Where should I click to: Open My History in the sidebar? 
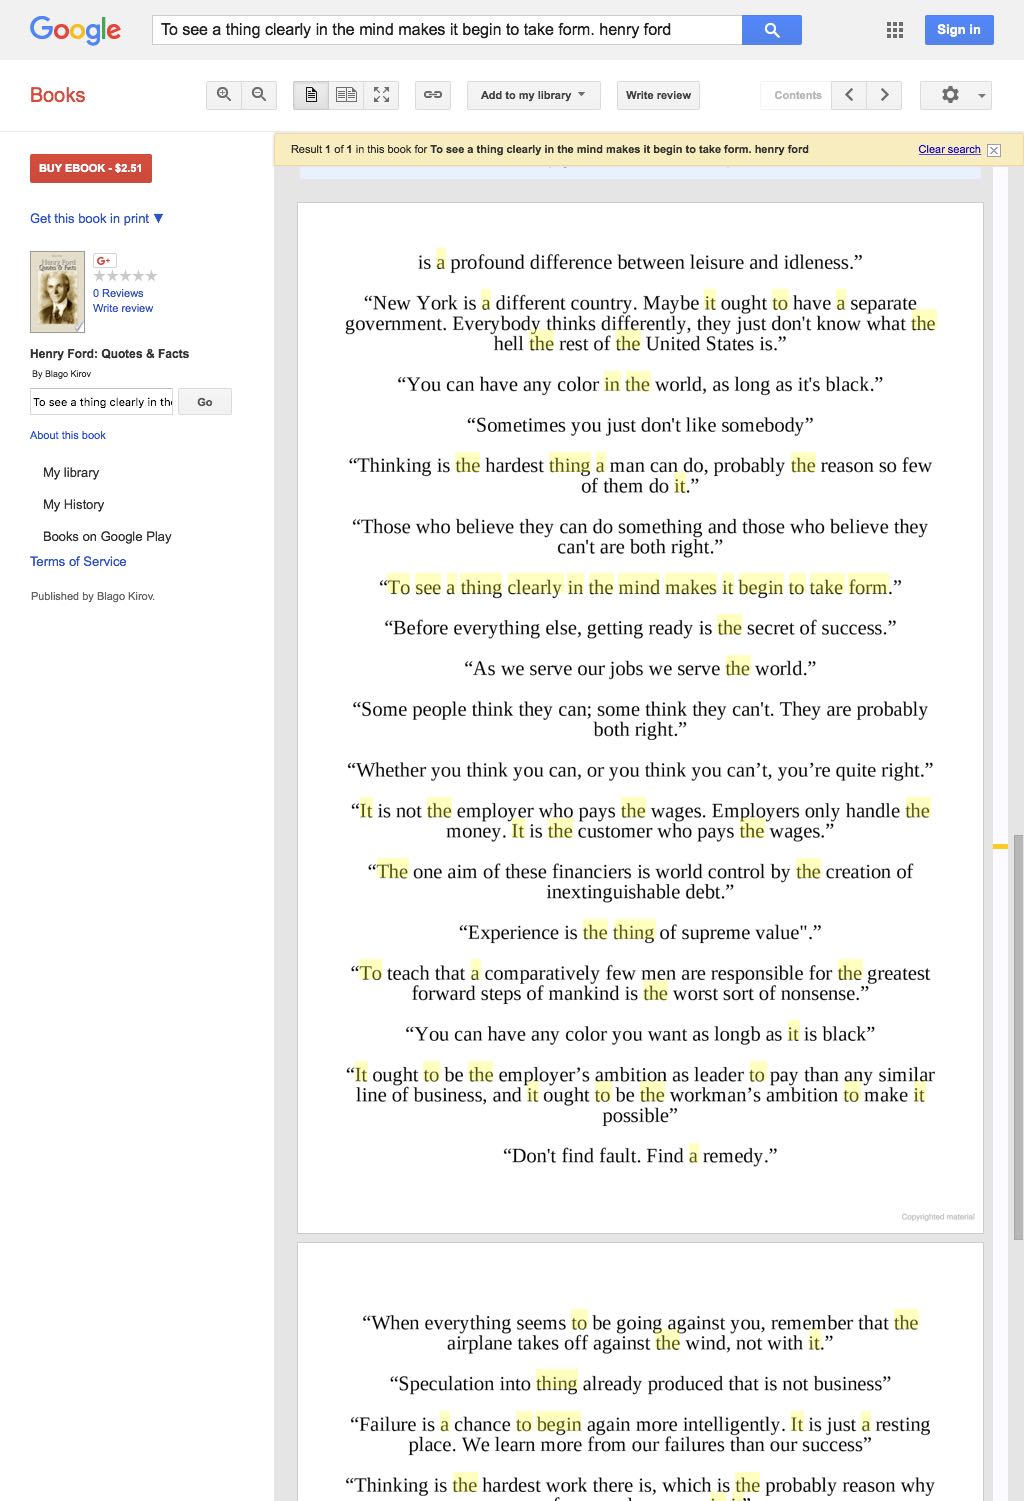[73, 504]
